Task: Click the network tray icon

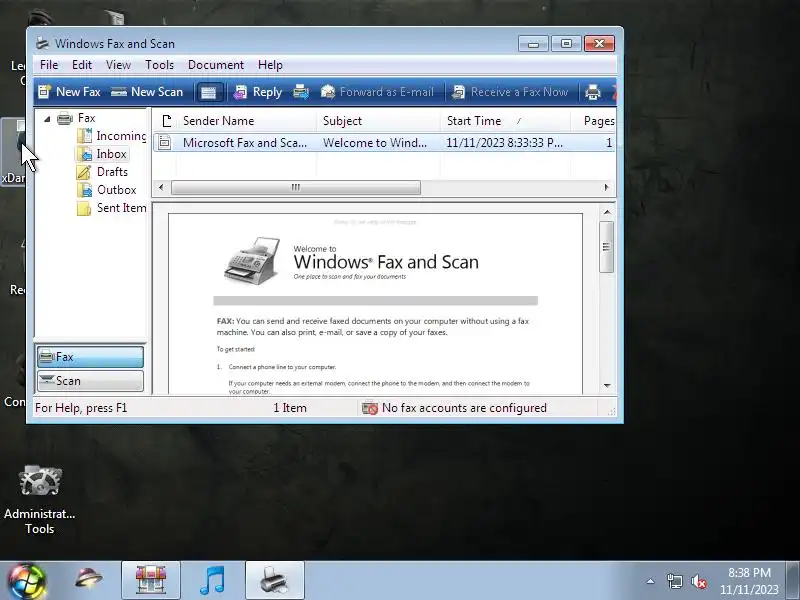Action: pyautogui.click(x=674, y=581)
